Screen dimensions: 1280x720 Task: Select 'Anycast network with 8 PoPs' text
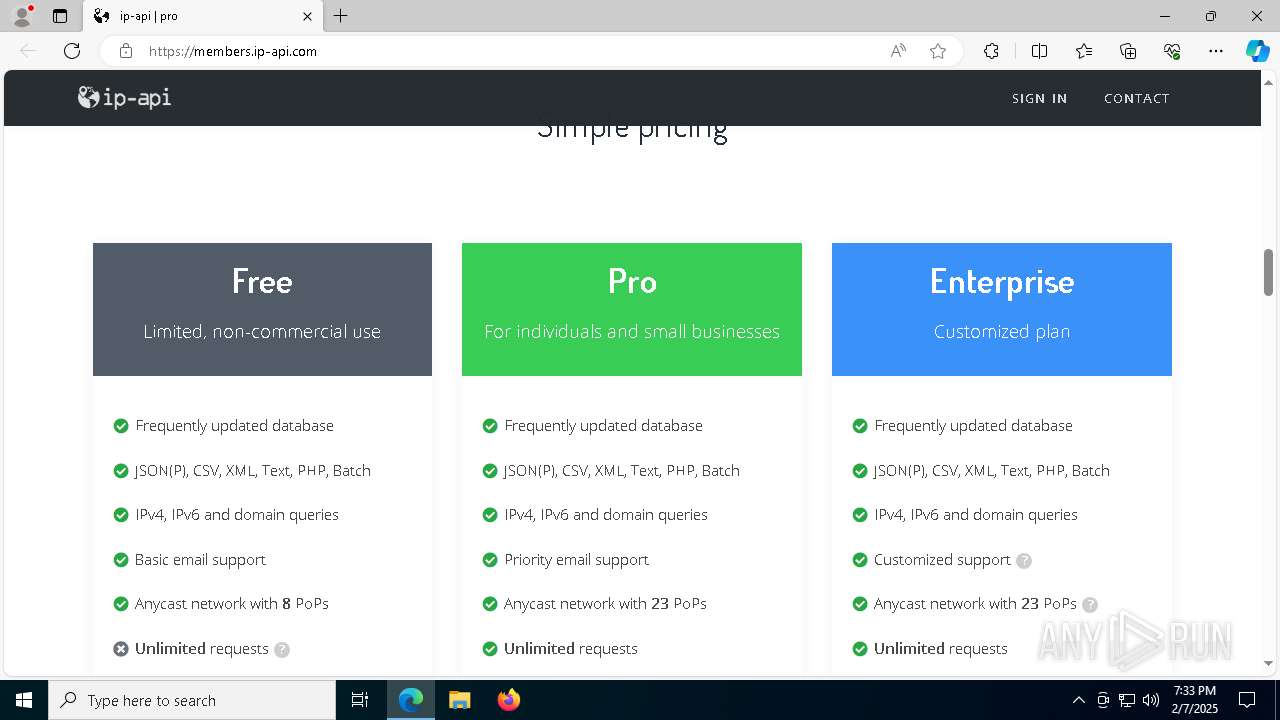pos(232,604)
